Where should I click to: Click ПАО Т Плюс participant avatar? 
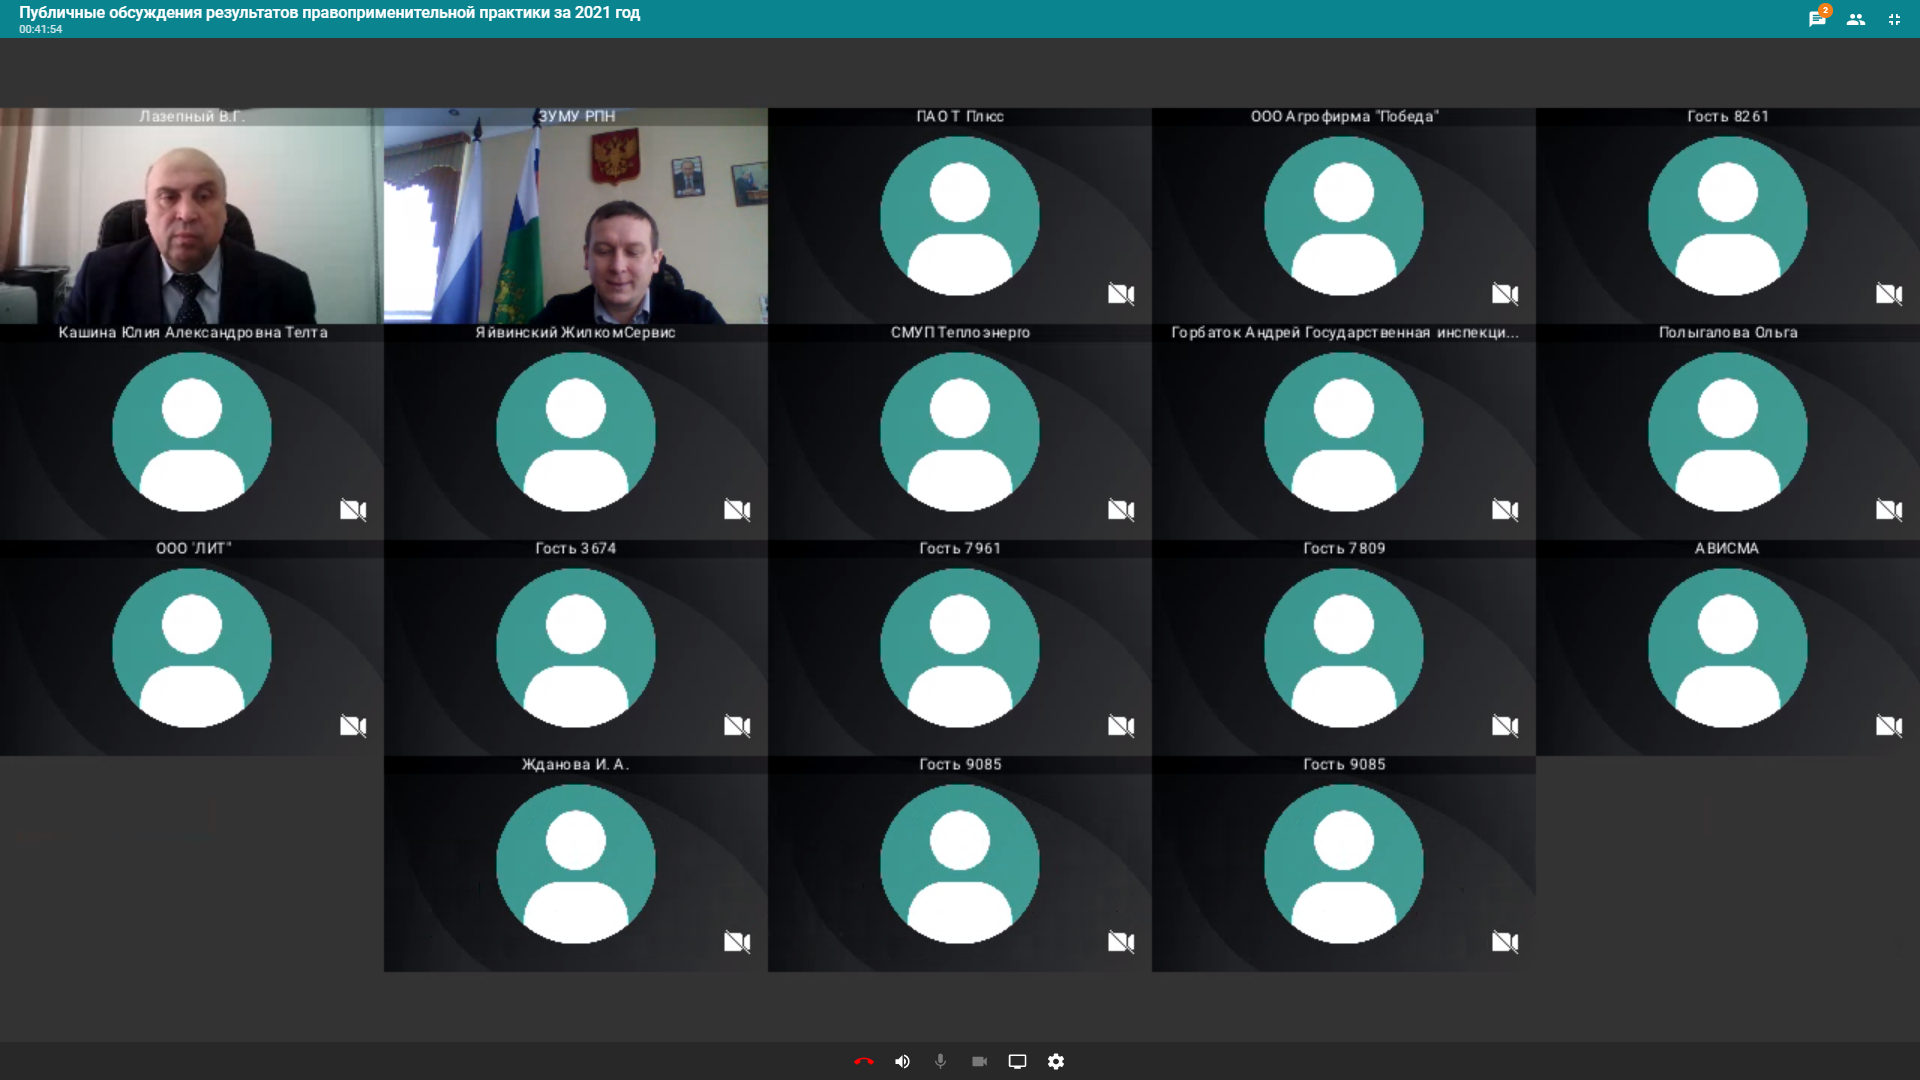pos(960,216)
